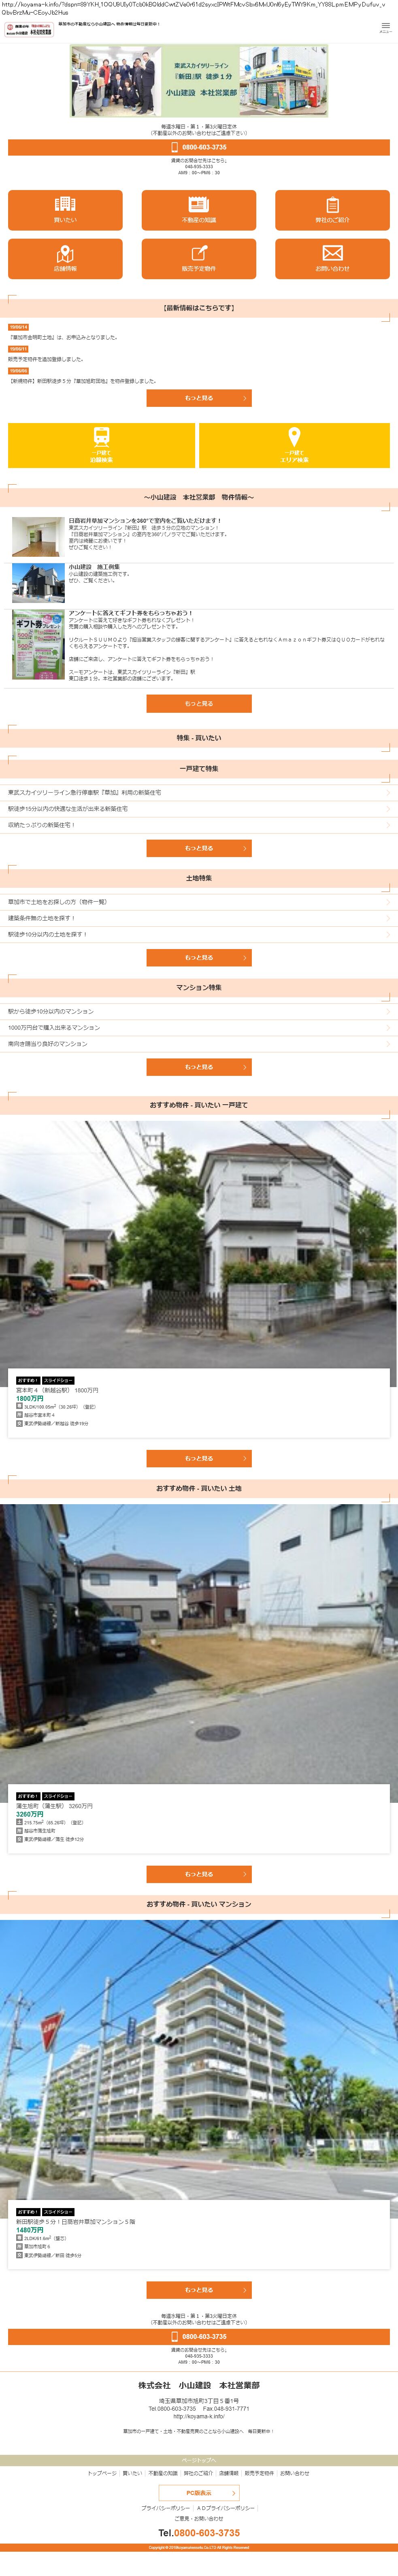View the recommended detached house photo
Image resolution: width=398 pixels, height=2576 pixels.
tap(199, 1244)
